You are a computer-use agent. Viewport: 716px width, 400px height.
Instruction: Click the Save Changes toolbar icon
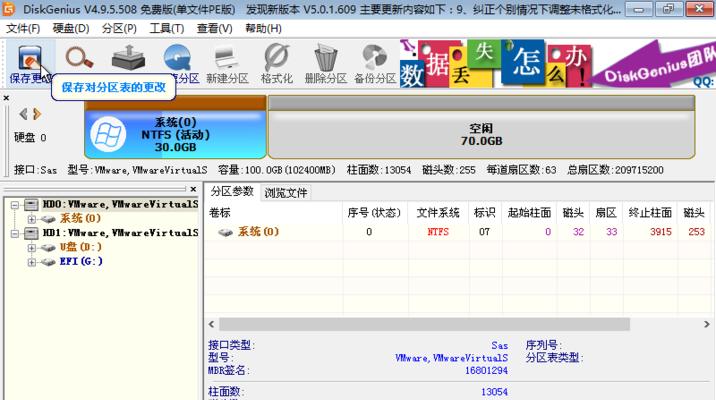[x=30, y=58]
